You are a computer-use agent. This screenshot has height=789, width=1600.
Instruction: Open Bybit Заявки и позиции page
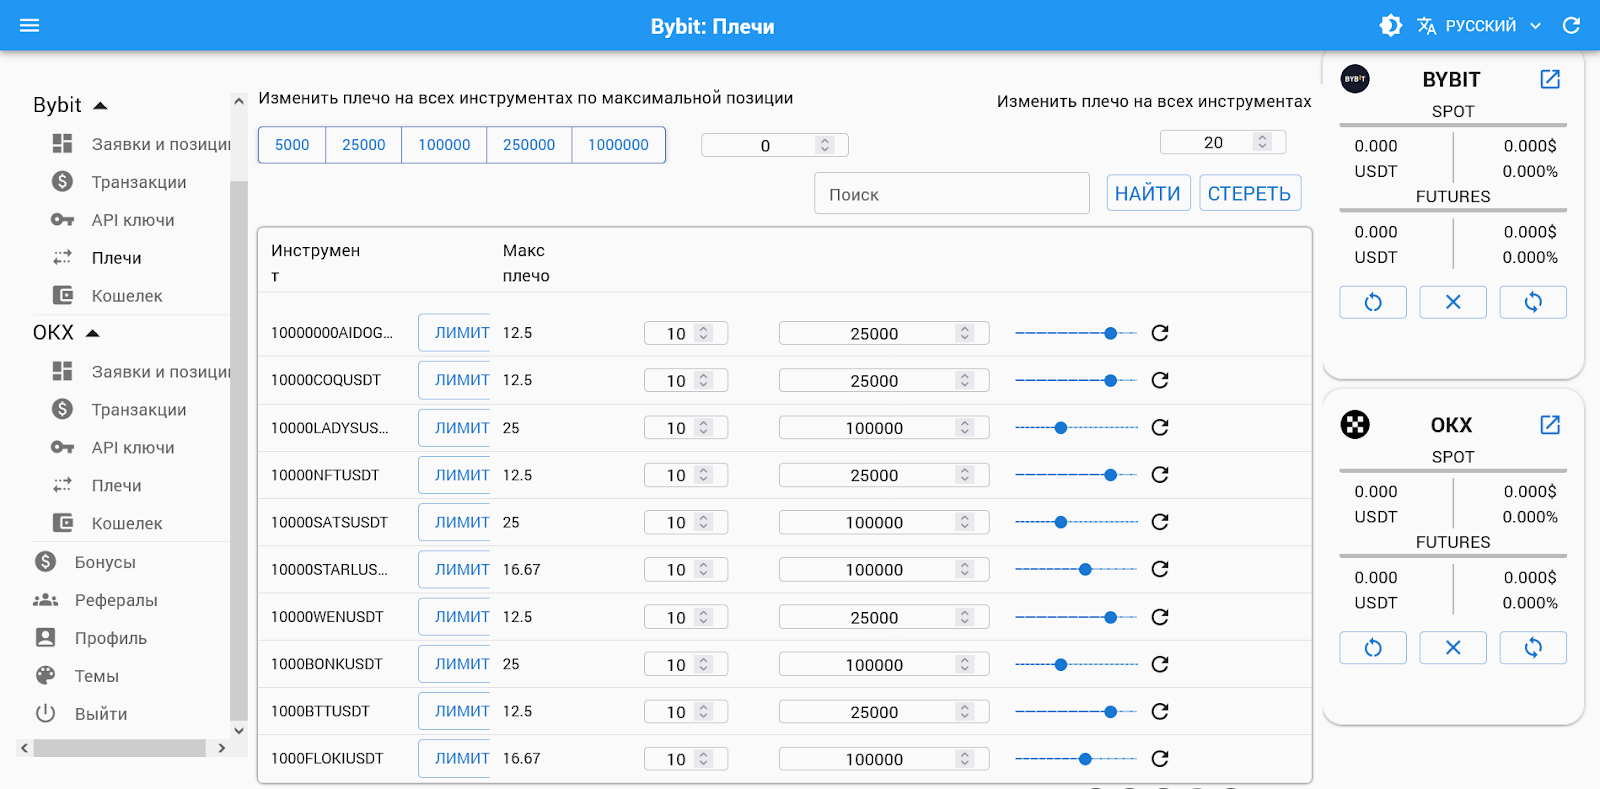(x=140, y=144)
